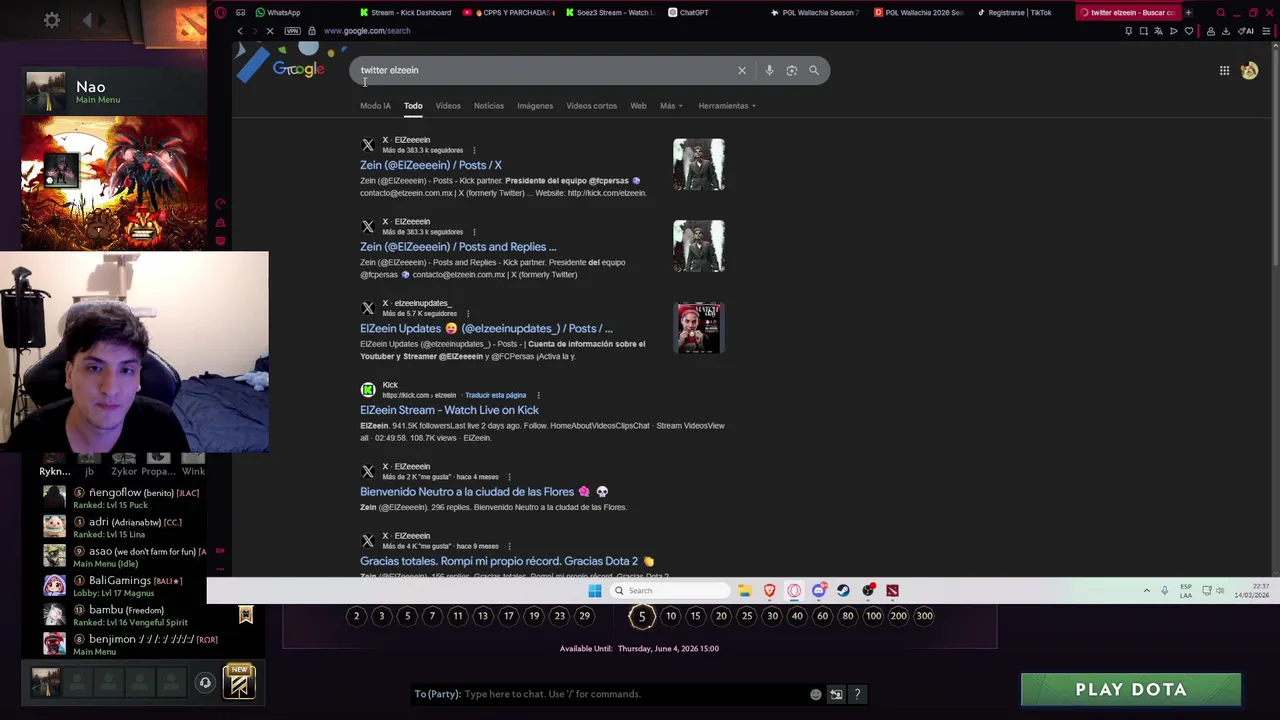Select the Web search filter

pos(638,106)
